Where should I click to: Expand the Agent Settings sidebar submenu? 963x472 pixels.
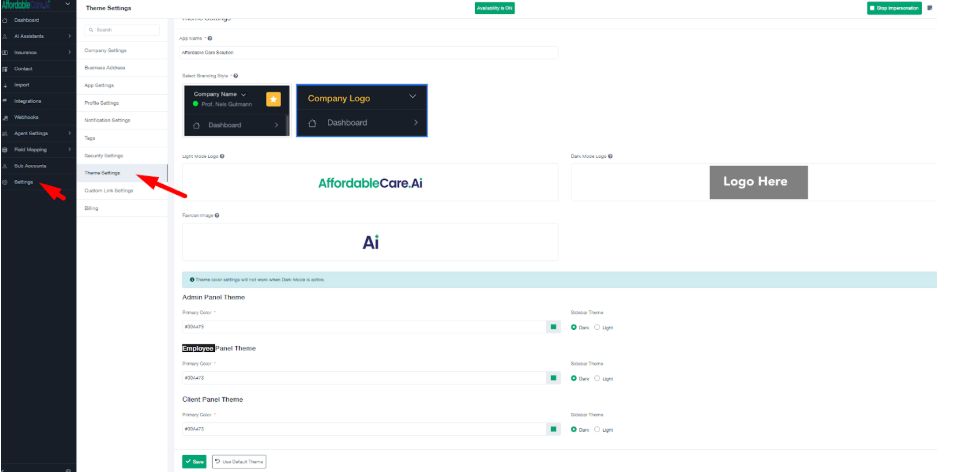(69, 133)
